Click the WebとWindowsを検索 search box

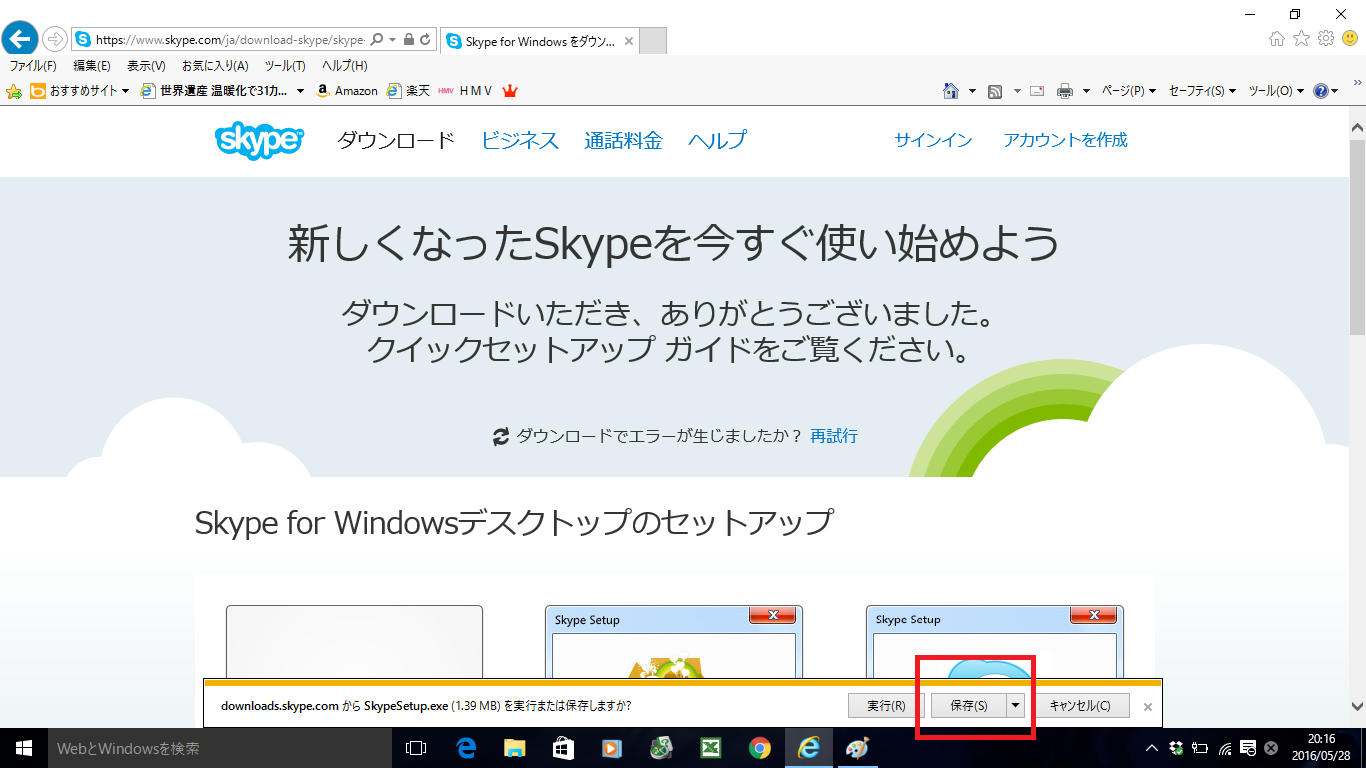point(219,748)
